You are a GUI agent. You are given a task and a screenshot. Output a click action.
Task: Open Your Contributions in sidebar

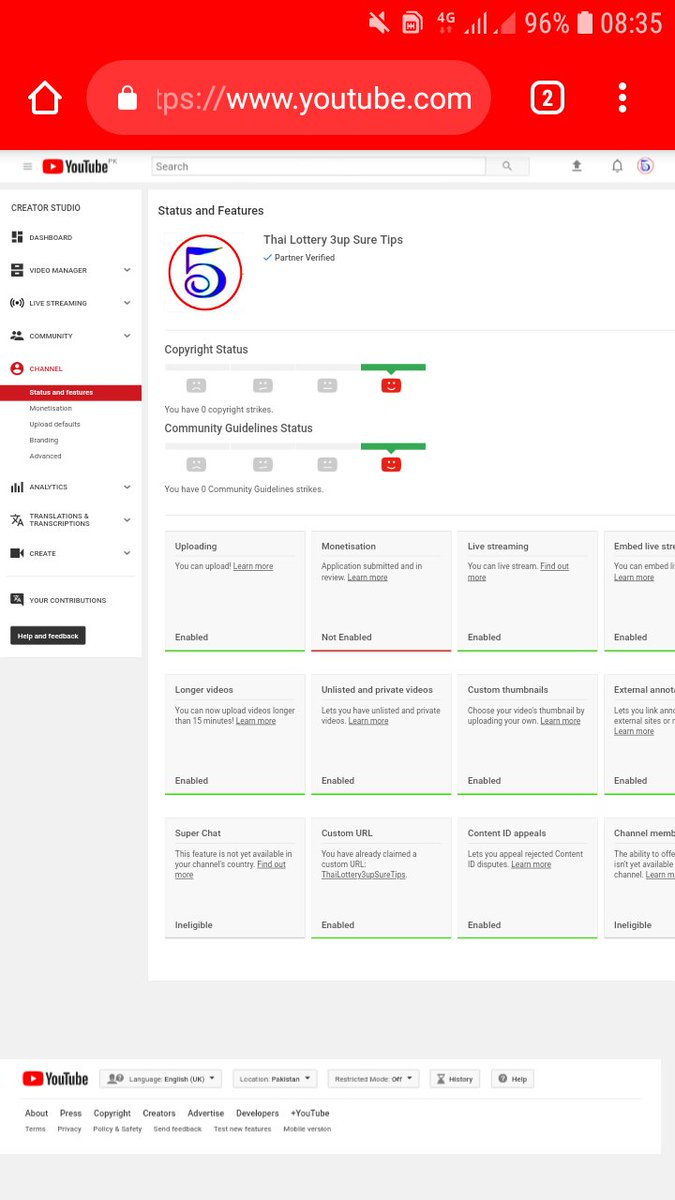tap(67, 600)
